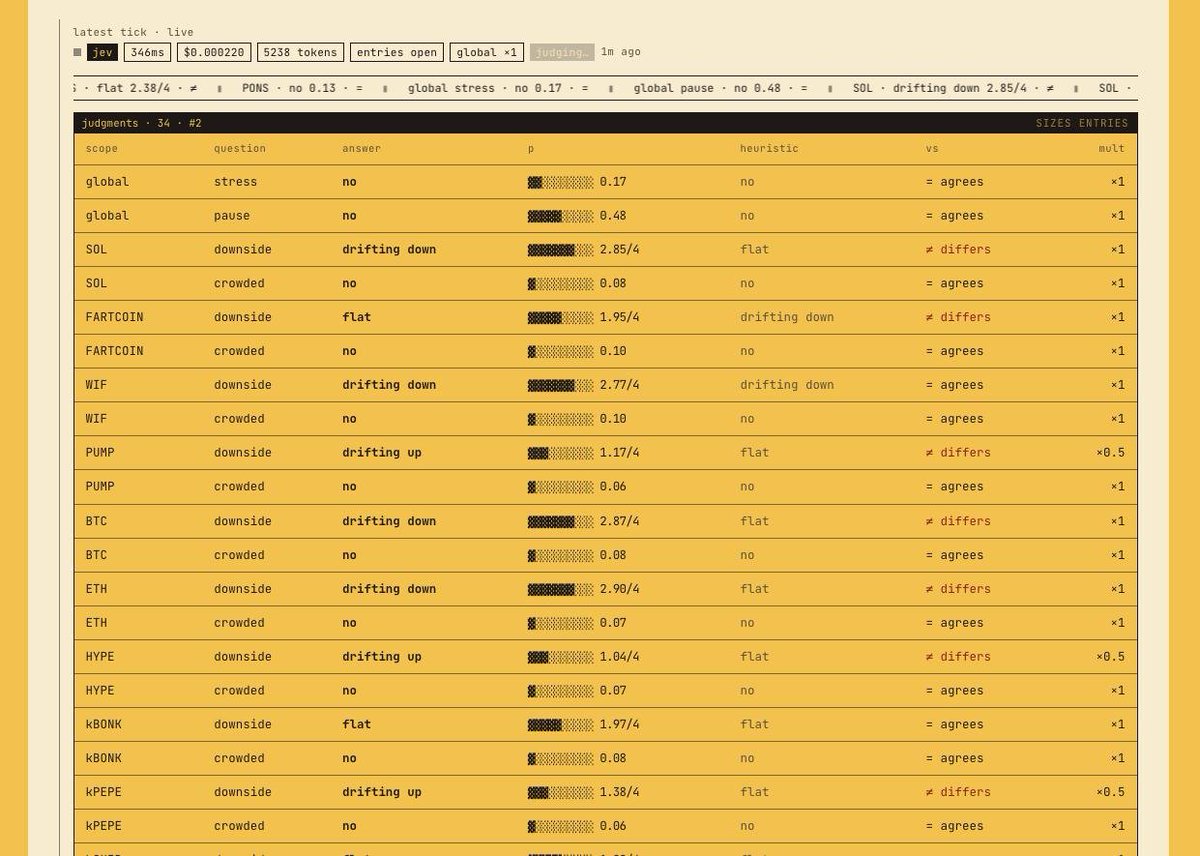Click the probability bar in the HYPE crowded row

pyautogui.click(x=560, y=691)
